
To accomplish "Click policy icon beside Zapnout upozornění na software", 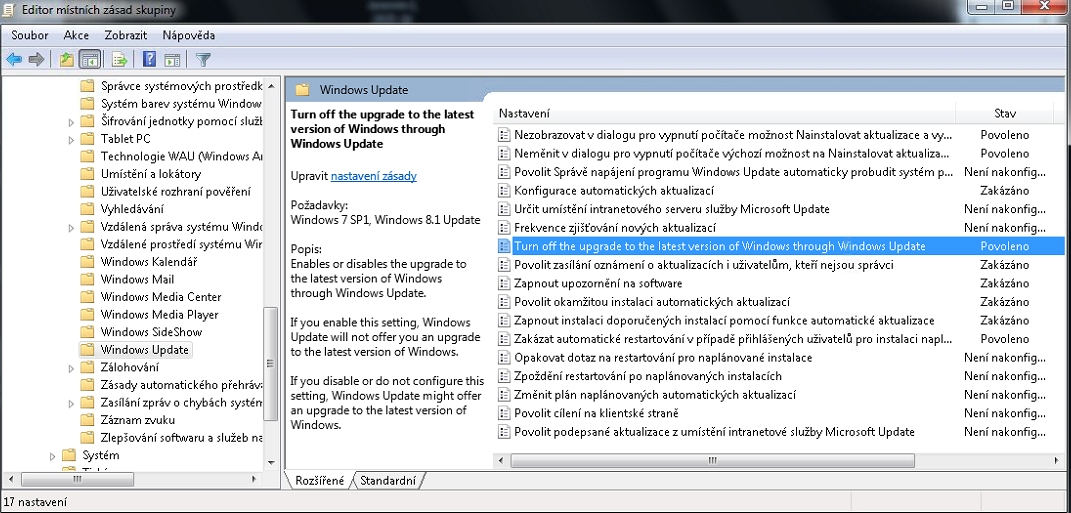I will (x=504, y=283).
